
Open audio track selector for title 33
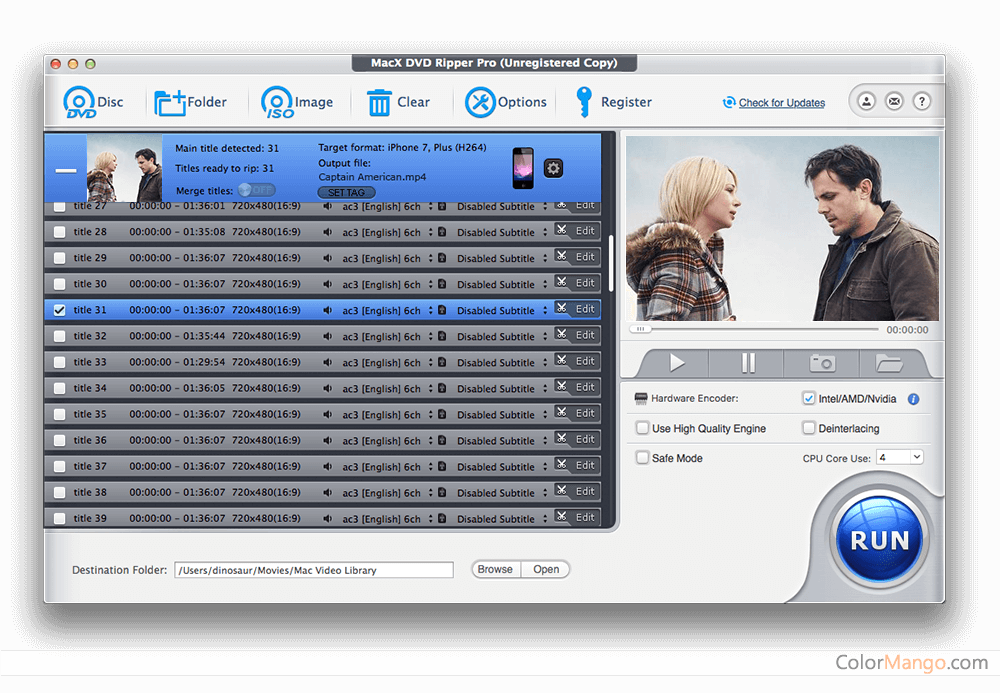387,362
